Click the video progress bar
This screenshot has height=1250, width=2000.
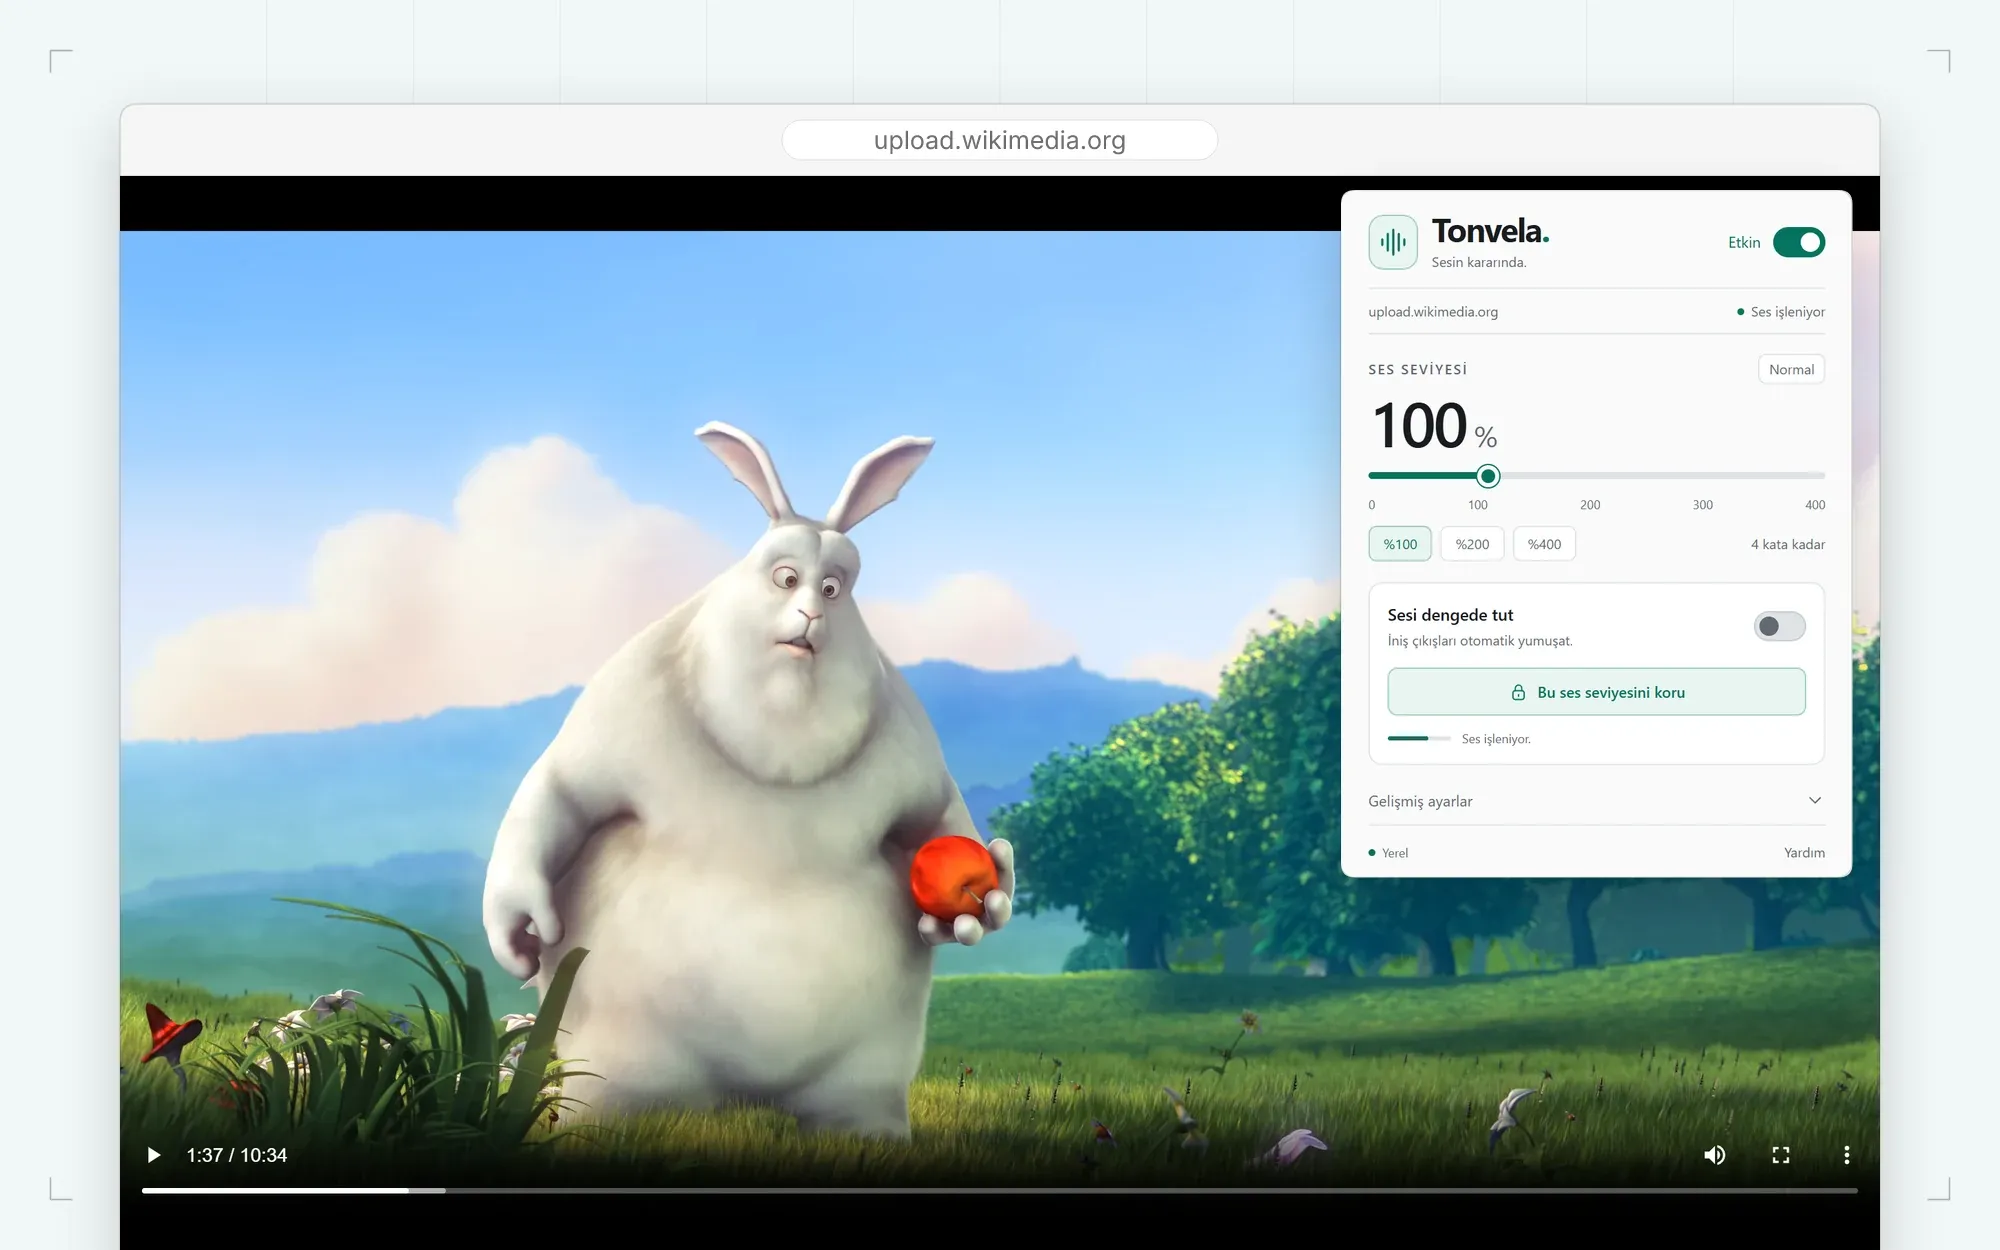[x=1000, y=1190]
